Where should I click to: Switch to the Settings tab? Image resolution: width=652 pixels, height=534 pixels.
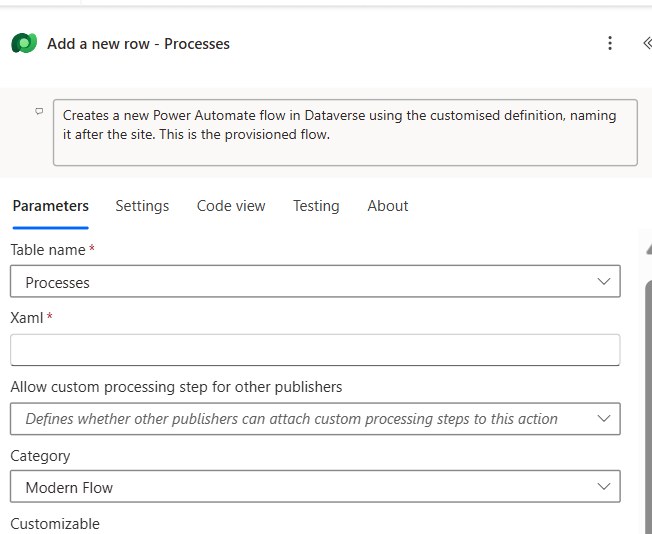click(142, 206)
